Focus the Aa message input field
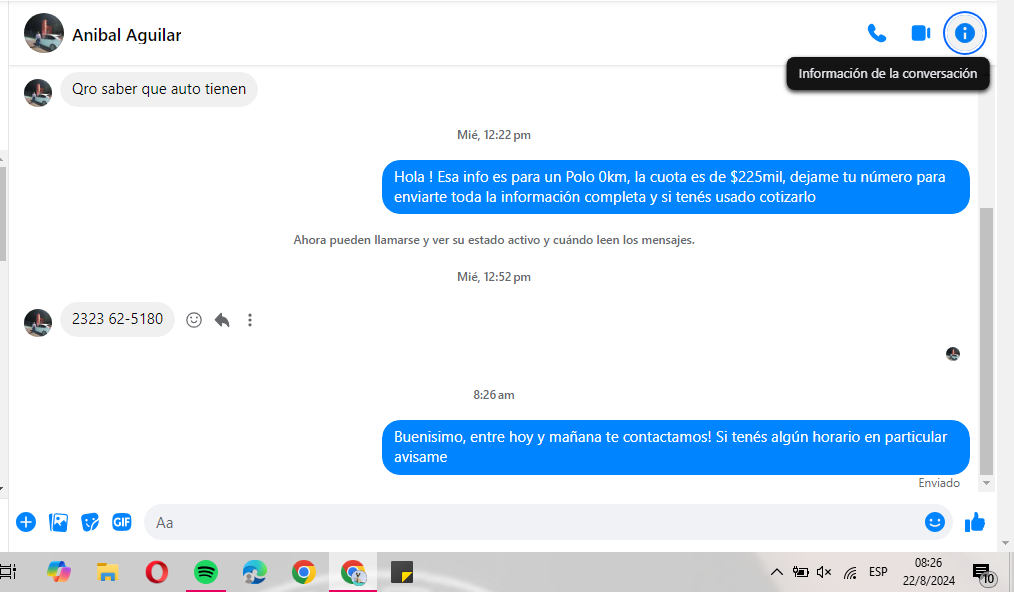 (534, 522)
